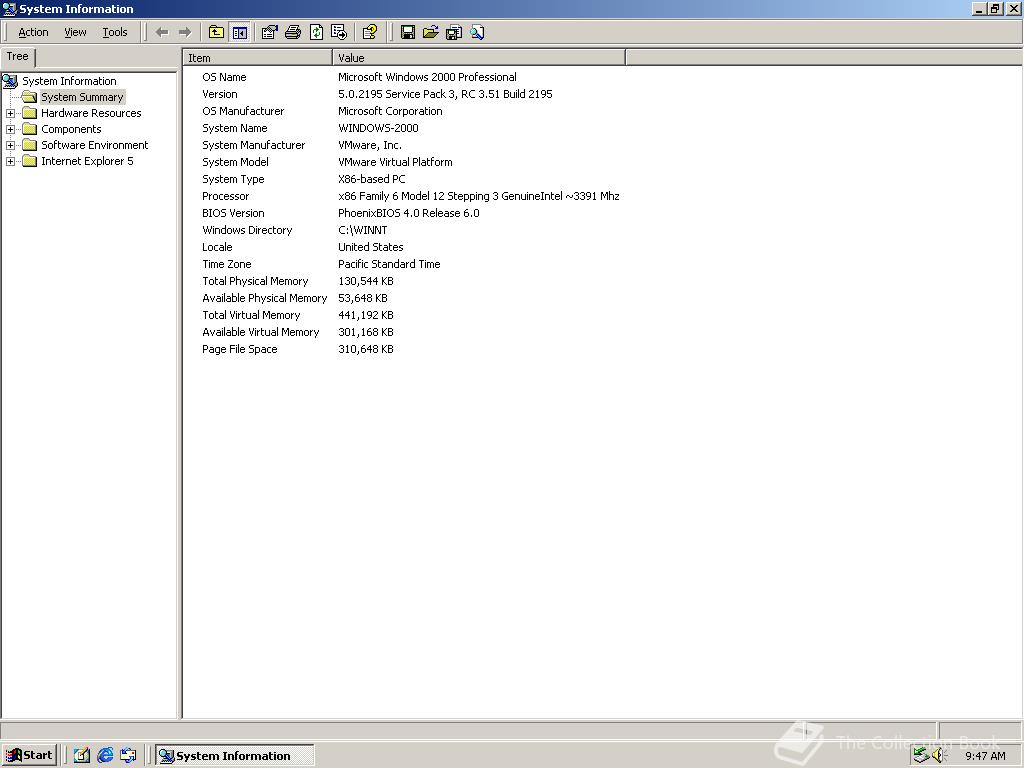Click the network tray icon
The image size is (1024, 768).
[x=921, y=756]
